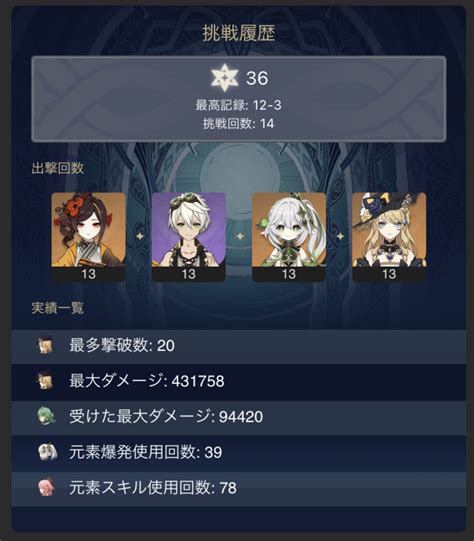The height and width of the screenshot is (541, 474).
Task: Open the 元素スキル使用回数: 78 row
Action: point(239,489)
